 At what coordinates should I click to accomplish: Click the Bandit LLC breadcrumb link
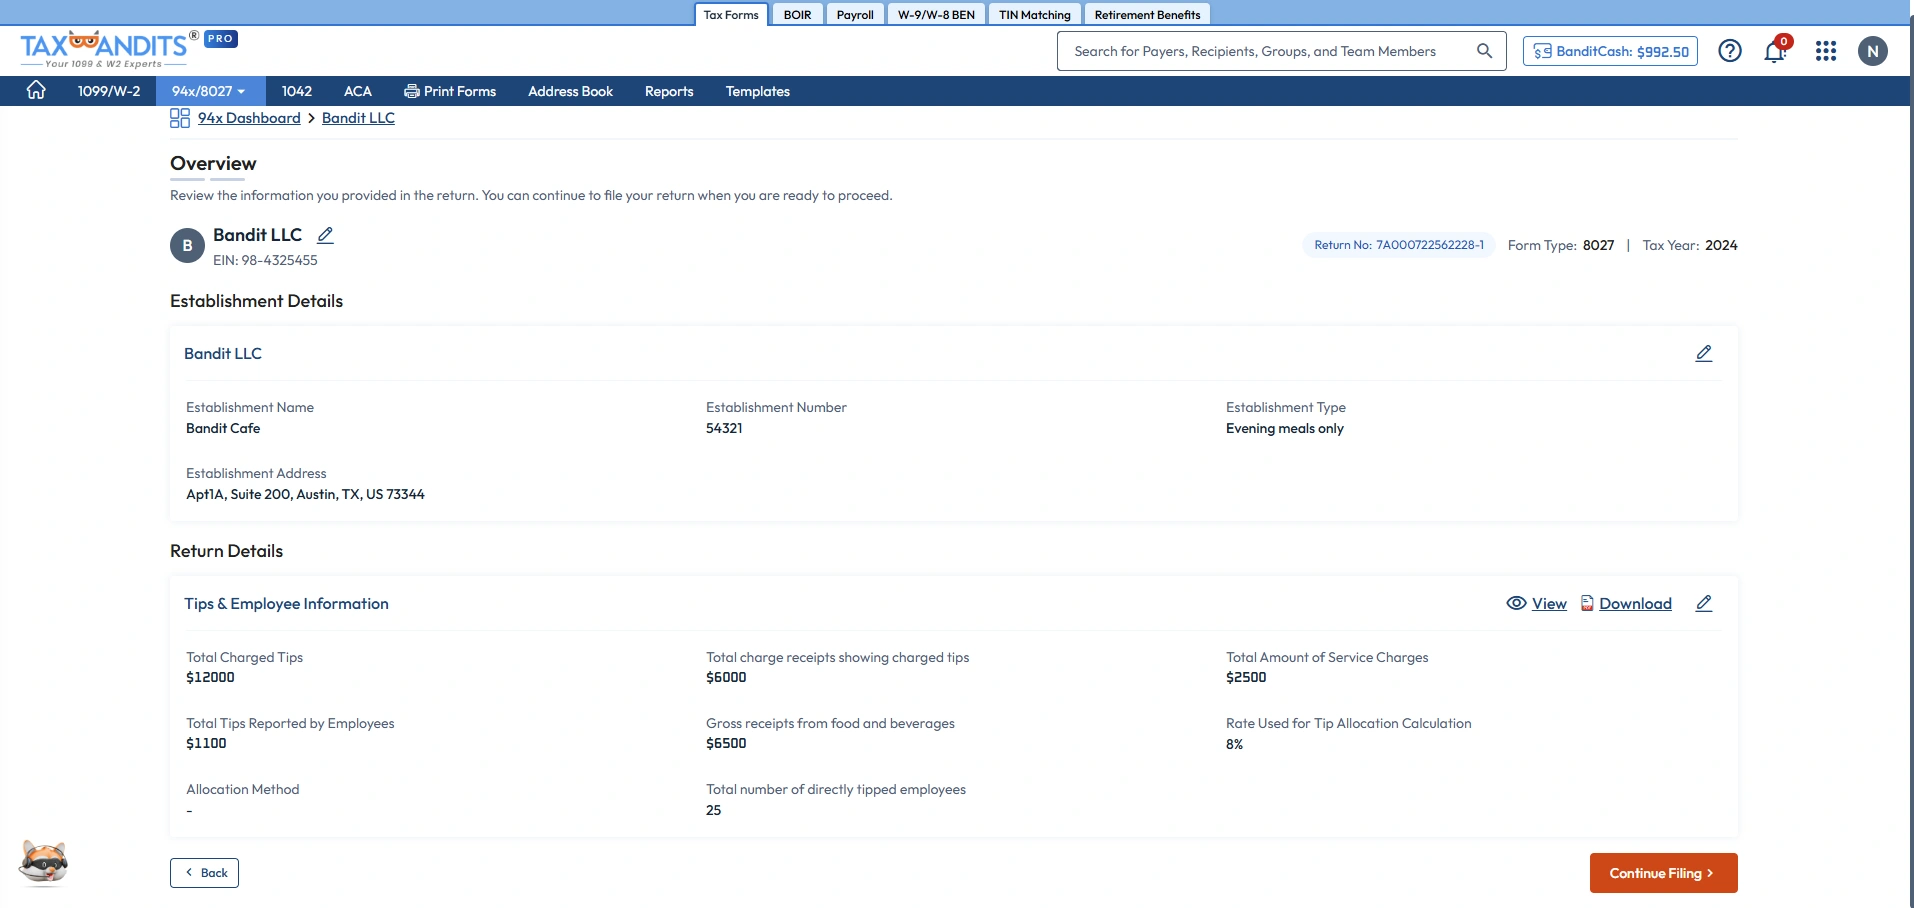(358, 118)
